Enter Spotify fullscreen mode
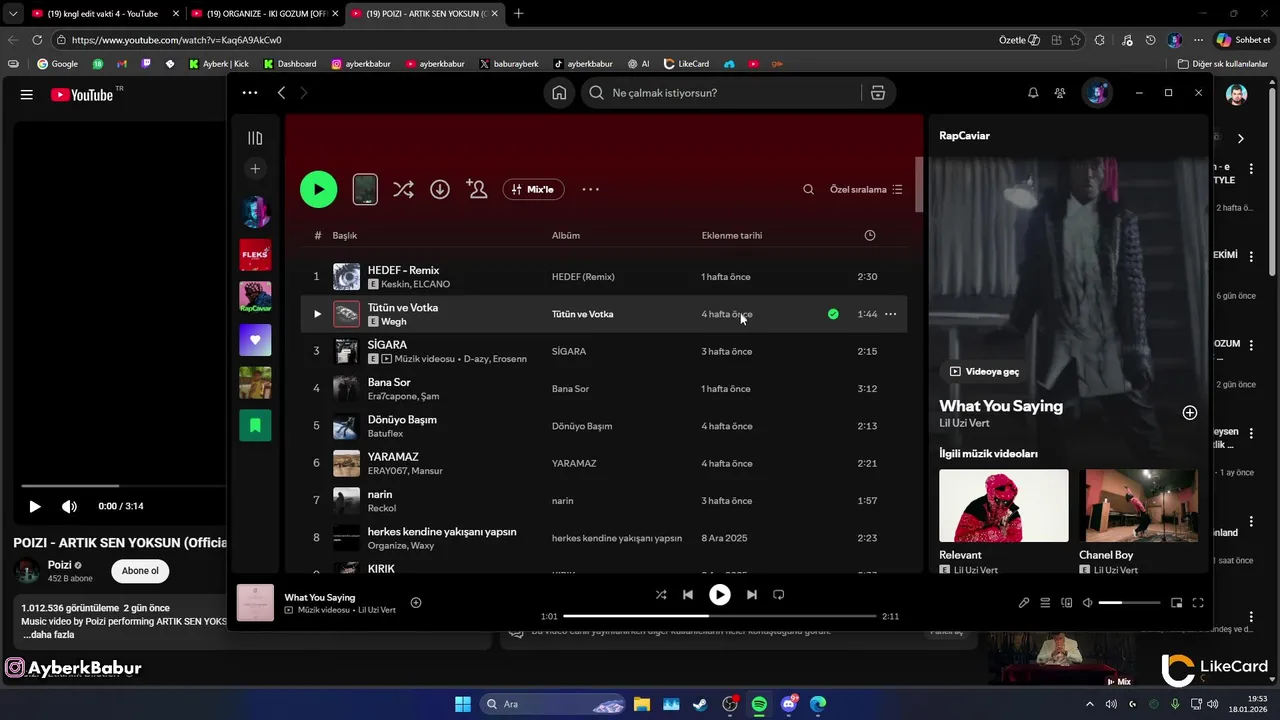The width and height of the screenshot is (1280, 720). pos(1198,603)
